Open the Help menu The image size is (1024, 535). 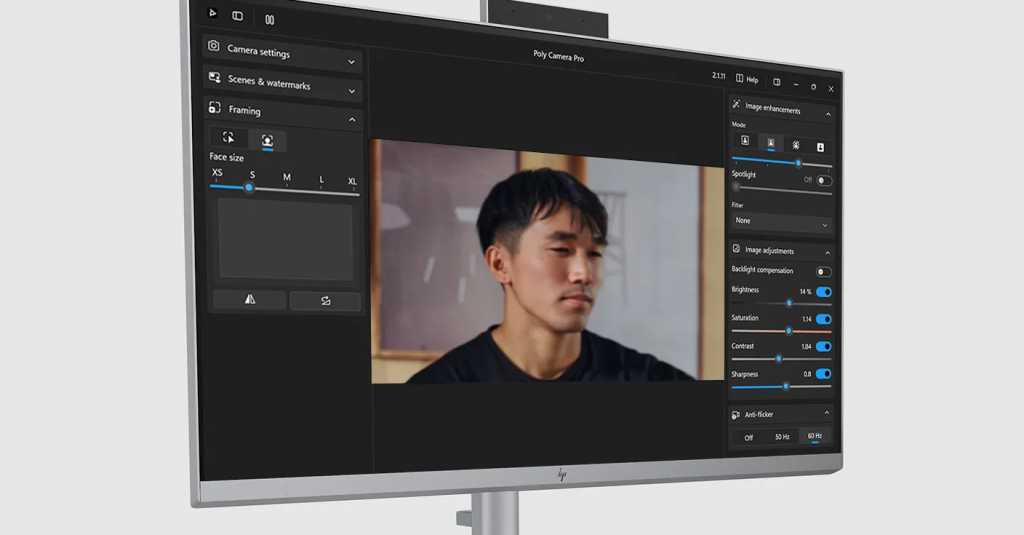point(747,79)
